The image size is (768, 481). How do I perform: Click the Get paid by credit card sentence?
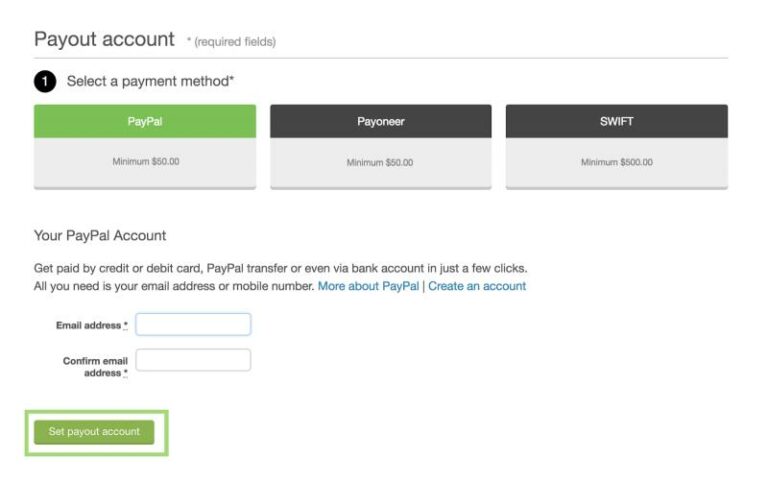pos(280,268)
